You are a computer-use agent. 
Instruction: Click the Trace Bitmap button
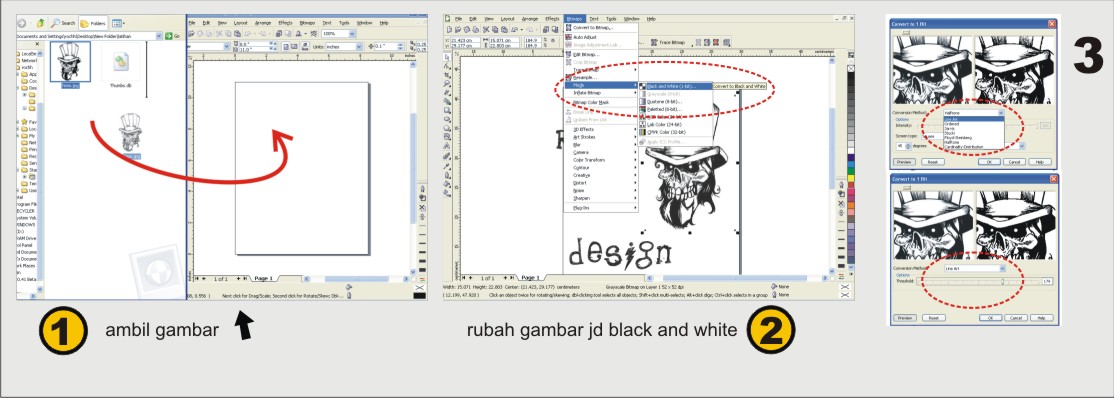[668, 42]
